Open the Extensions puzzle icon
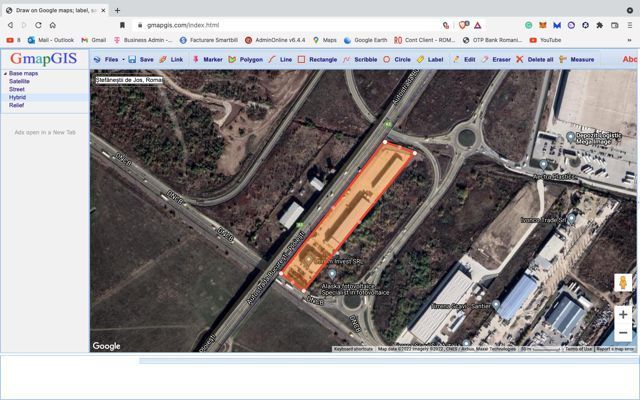 pos(600,25)
